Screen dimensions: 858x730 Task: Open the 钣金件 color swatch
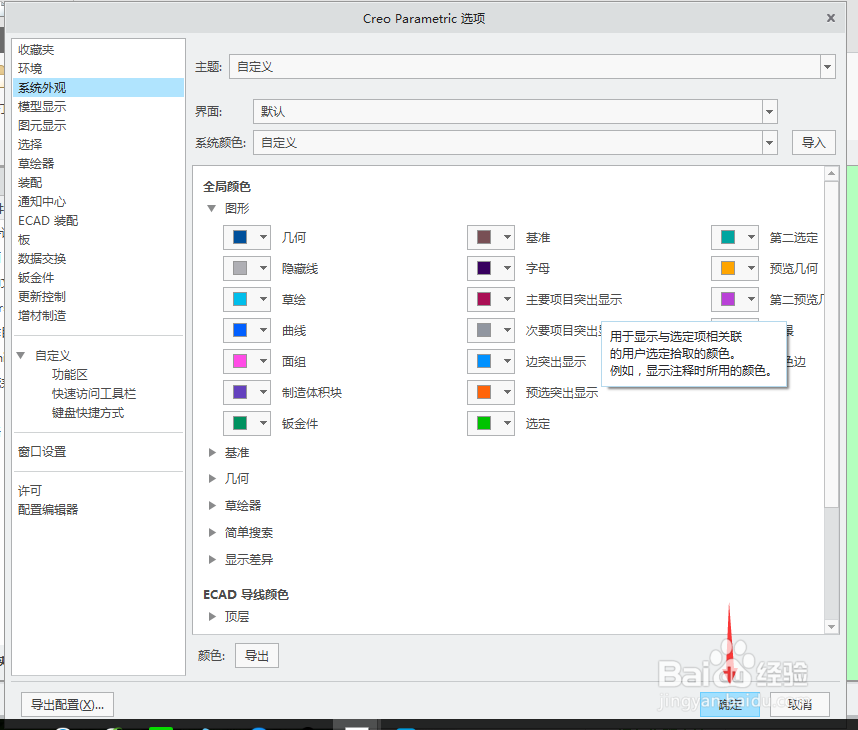247,424
